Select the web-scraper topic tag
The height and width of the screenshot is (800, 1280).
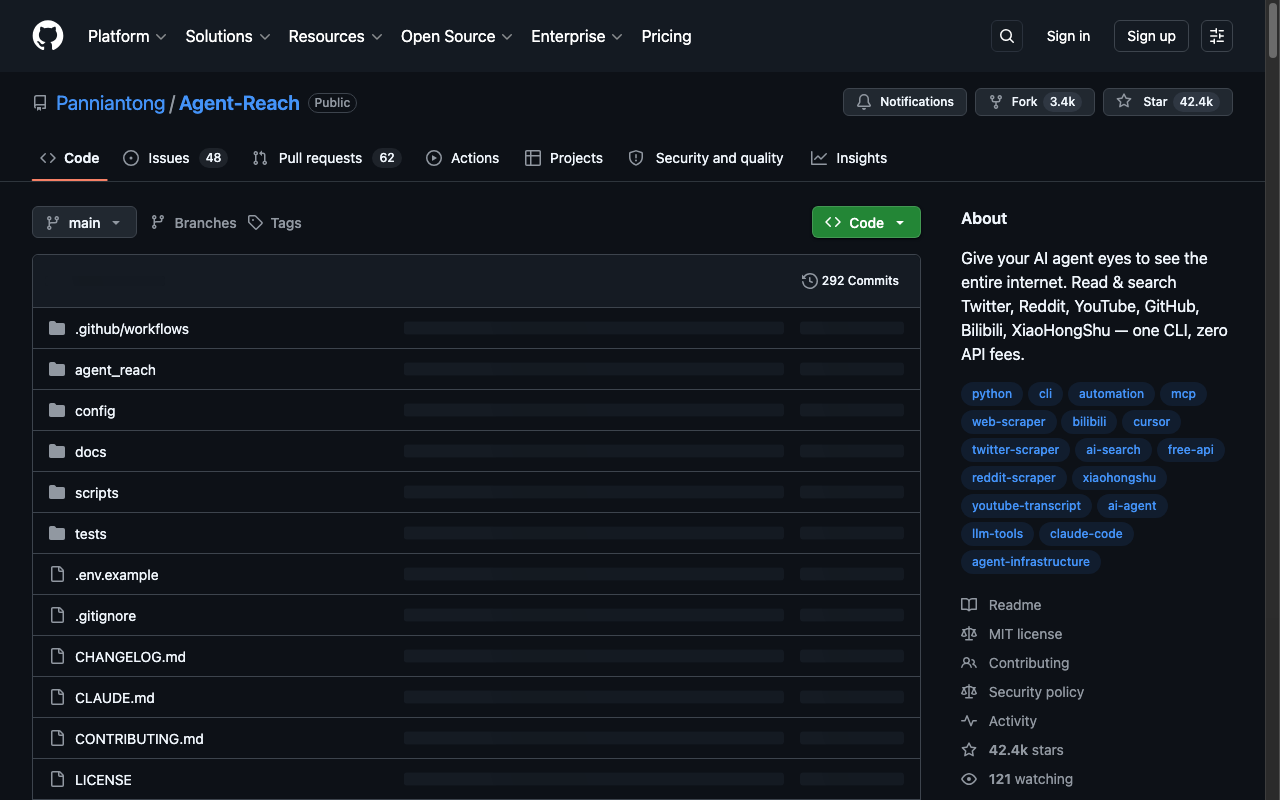(1009, 422)
